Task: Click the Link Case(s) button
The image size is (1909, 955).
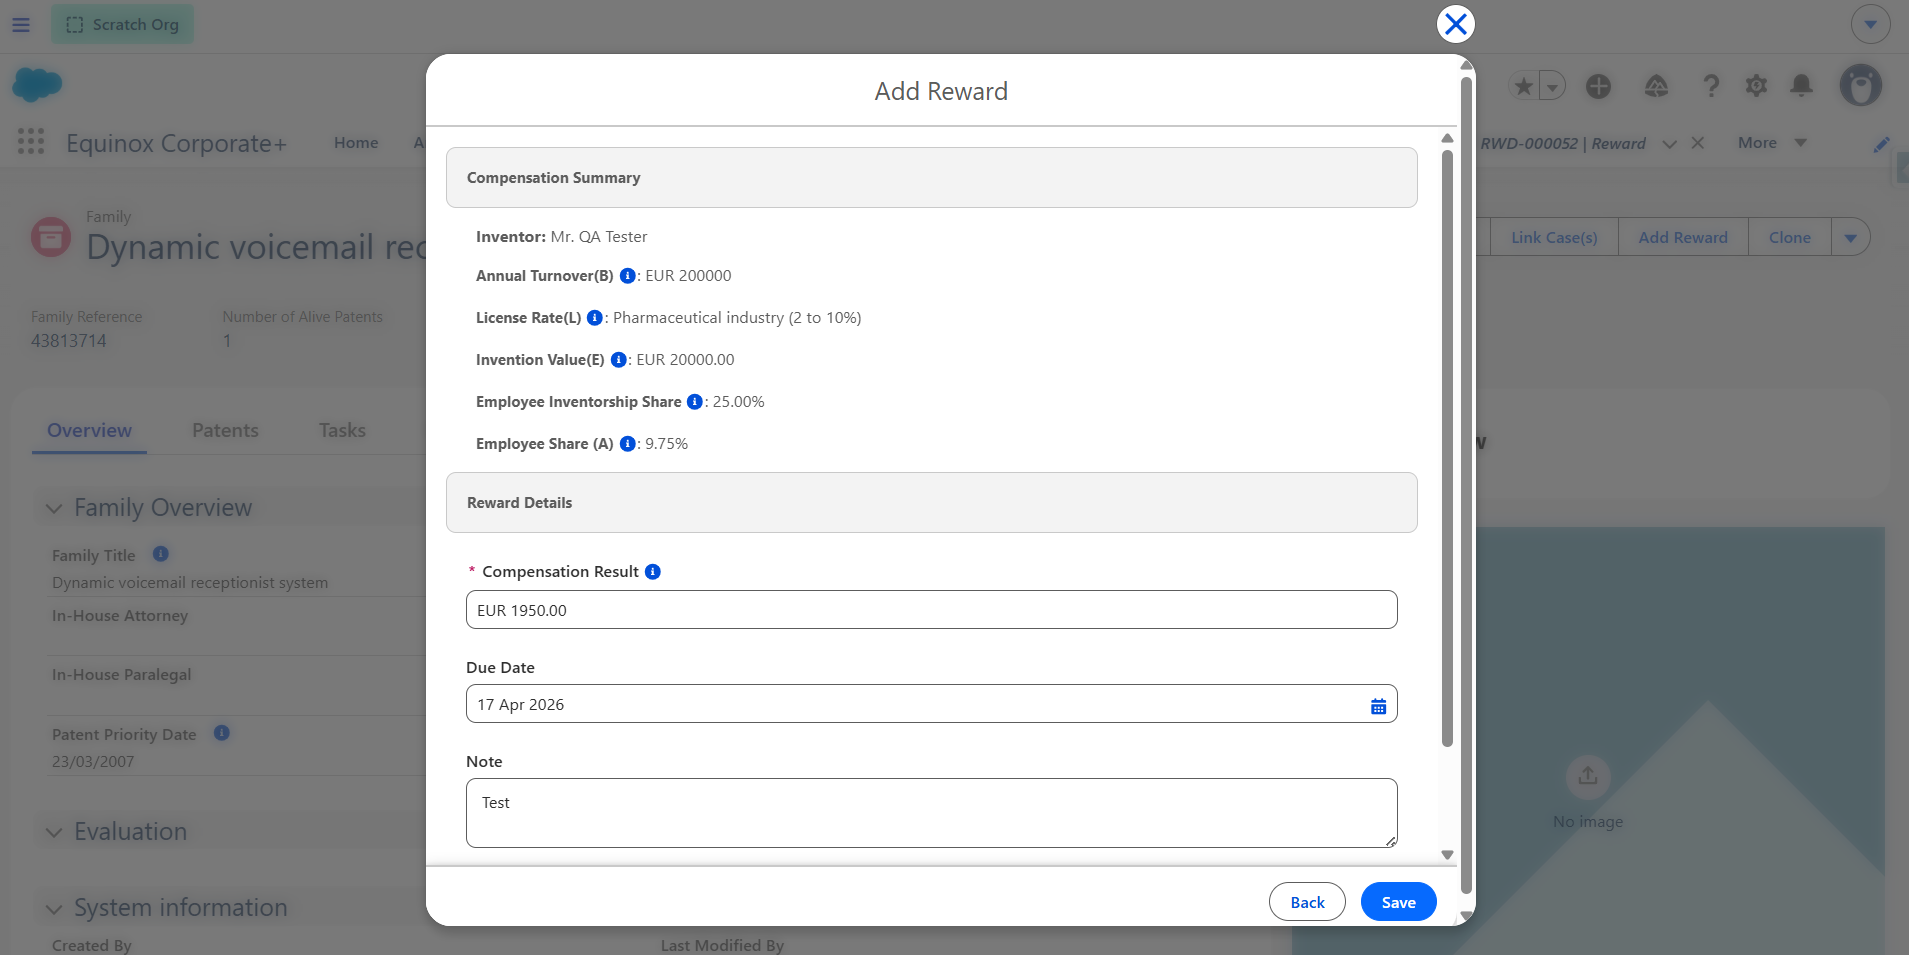Action: (x=1554, y=238)
